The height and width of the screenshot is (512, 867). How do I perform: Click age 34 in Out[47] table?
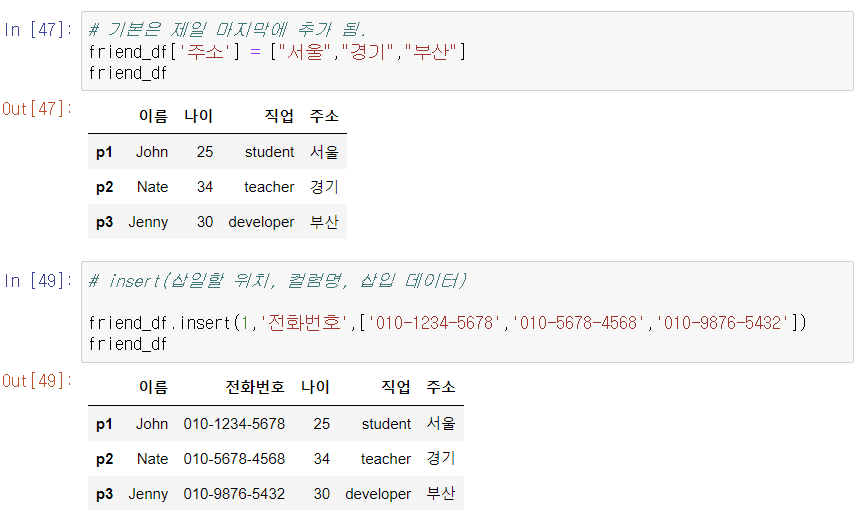coord(205,187)
